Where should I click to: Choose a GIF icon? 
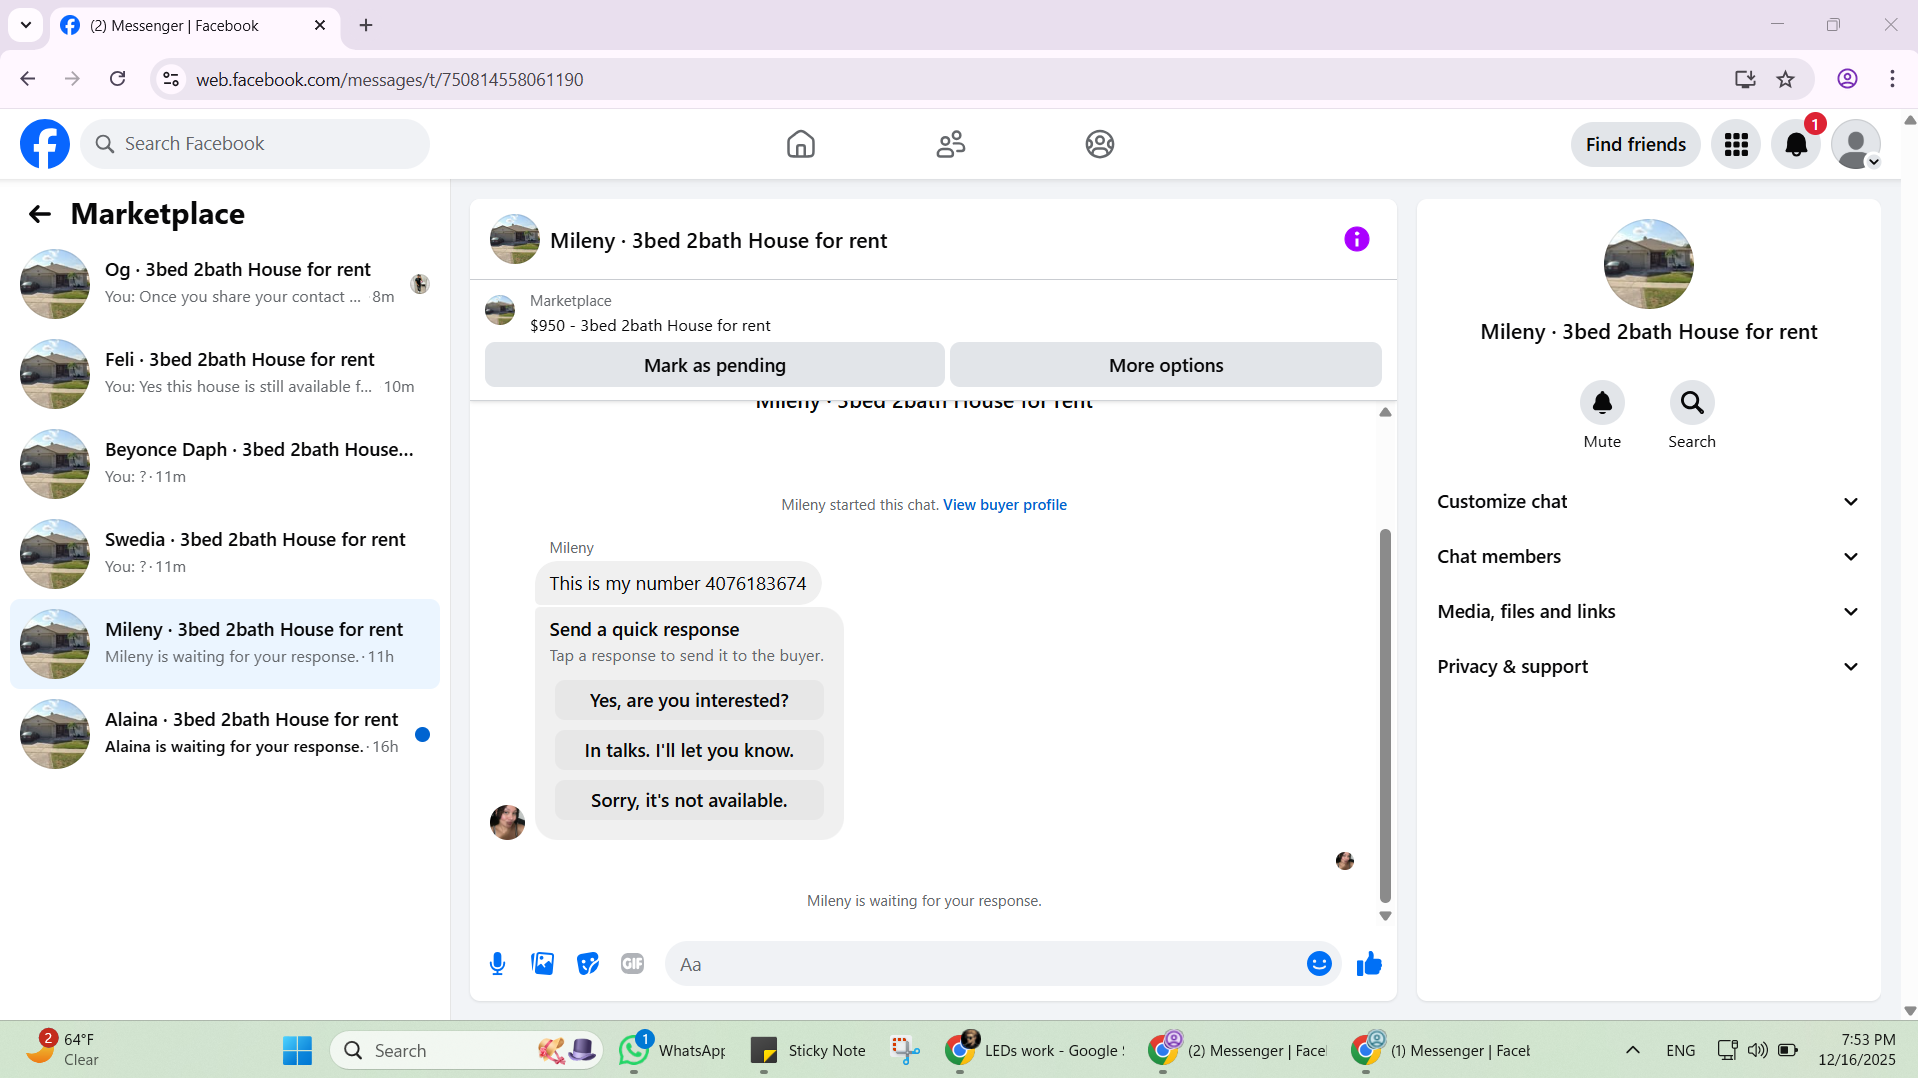(632, 964)
